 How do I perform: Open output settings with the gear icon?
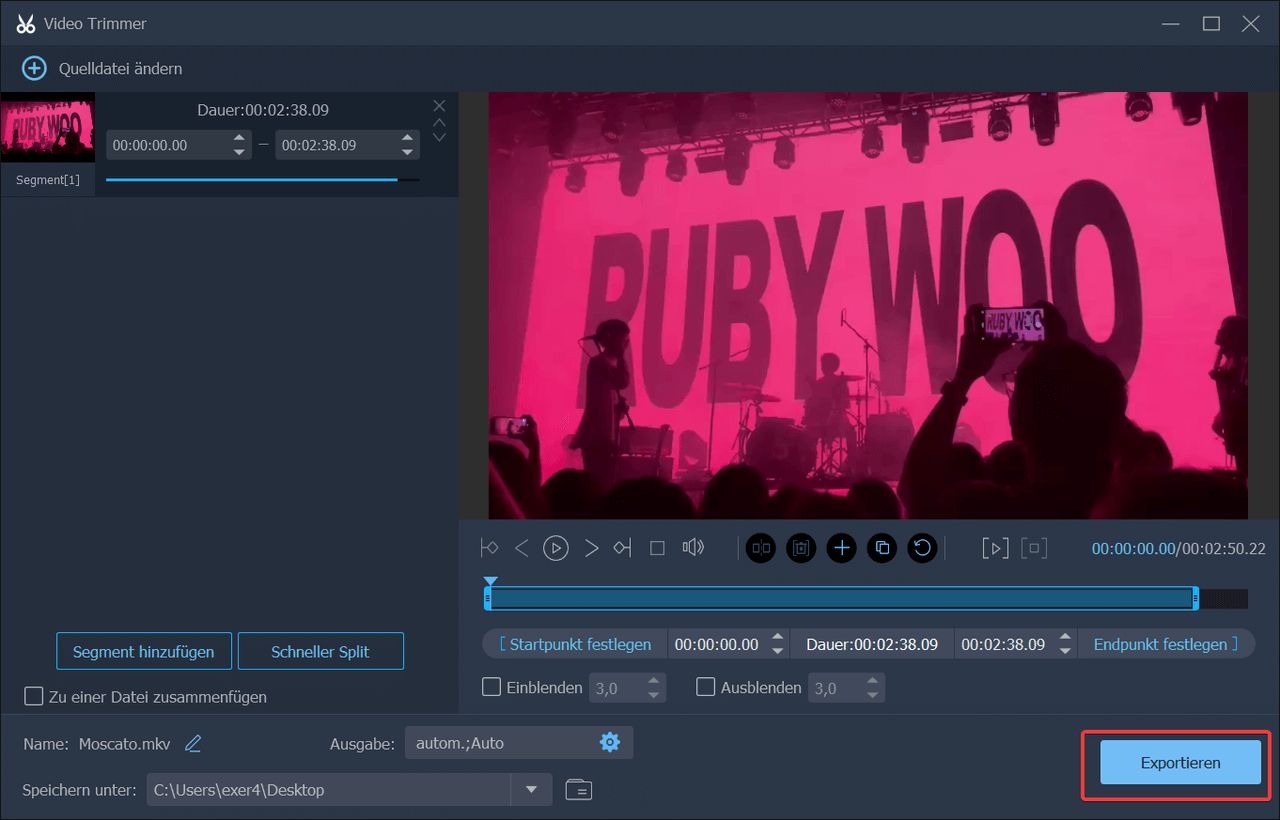(610, 742)
